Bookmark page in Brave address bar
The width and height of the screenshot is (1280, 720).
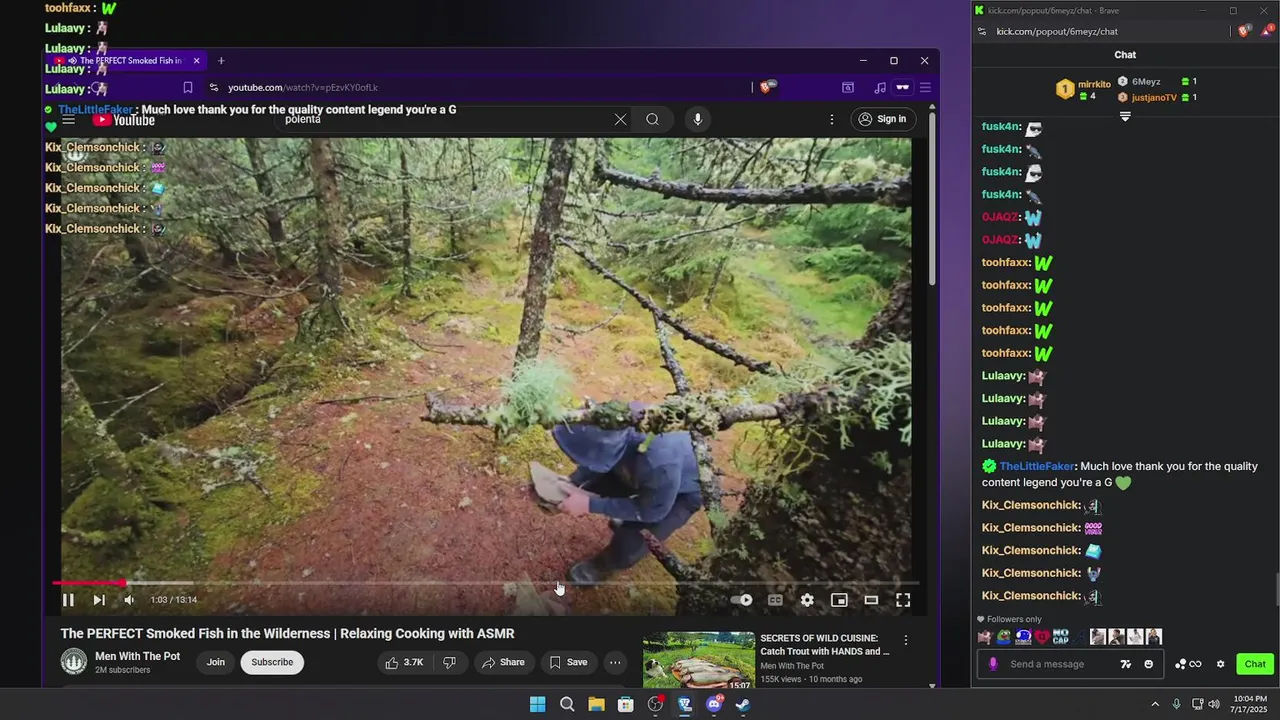(187, 87)
